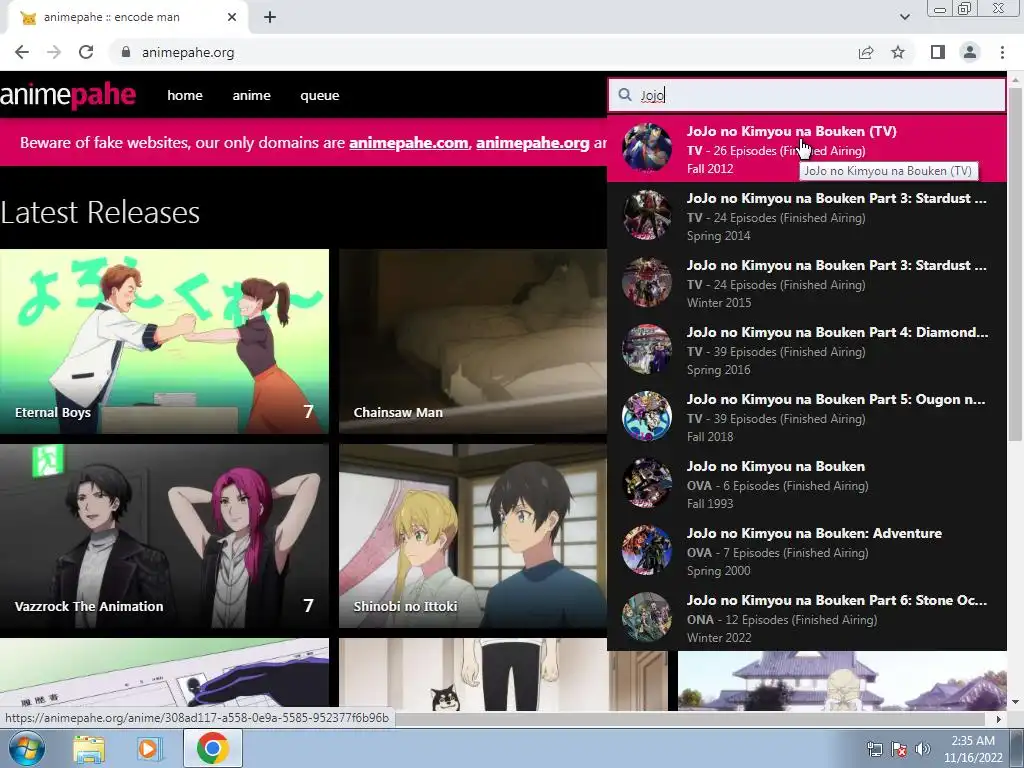This screenshot has height=768, width=1024.
Task: Open a new browser tab
Action: click(270, 17)
